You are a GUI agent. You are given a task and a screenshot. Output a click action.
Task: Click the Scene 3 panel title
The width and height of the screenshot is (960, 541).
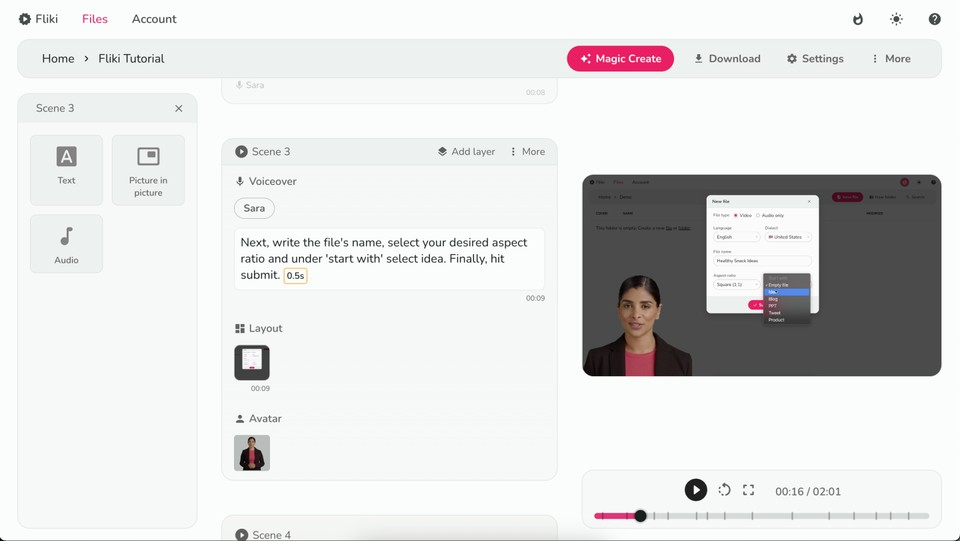(55, 108)
